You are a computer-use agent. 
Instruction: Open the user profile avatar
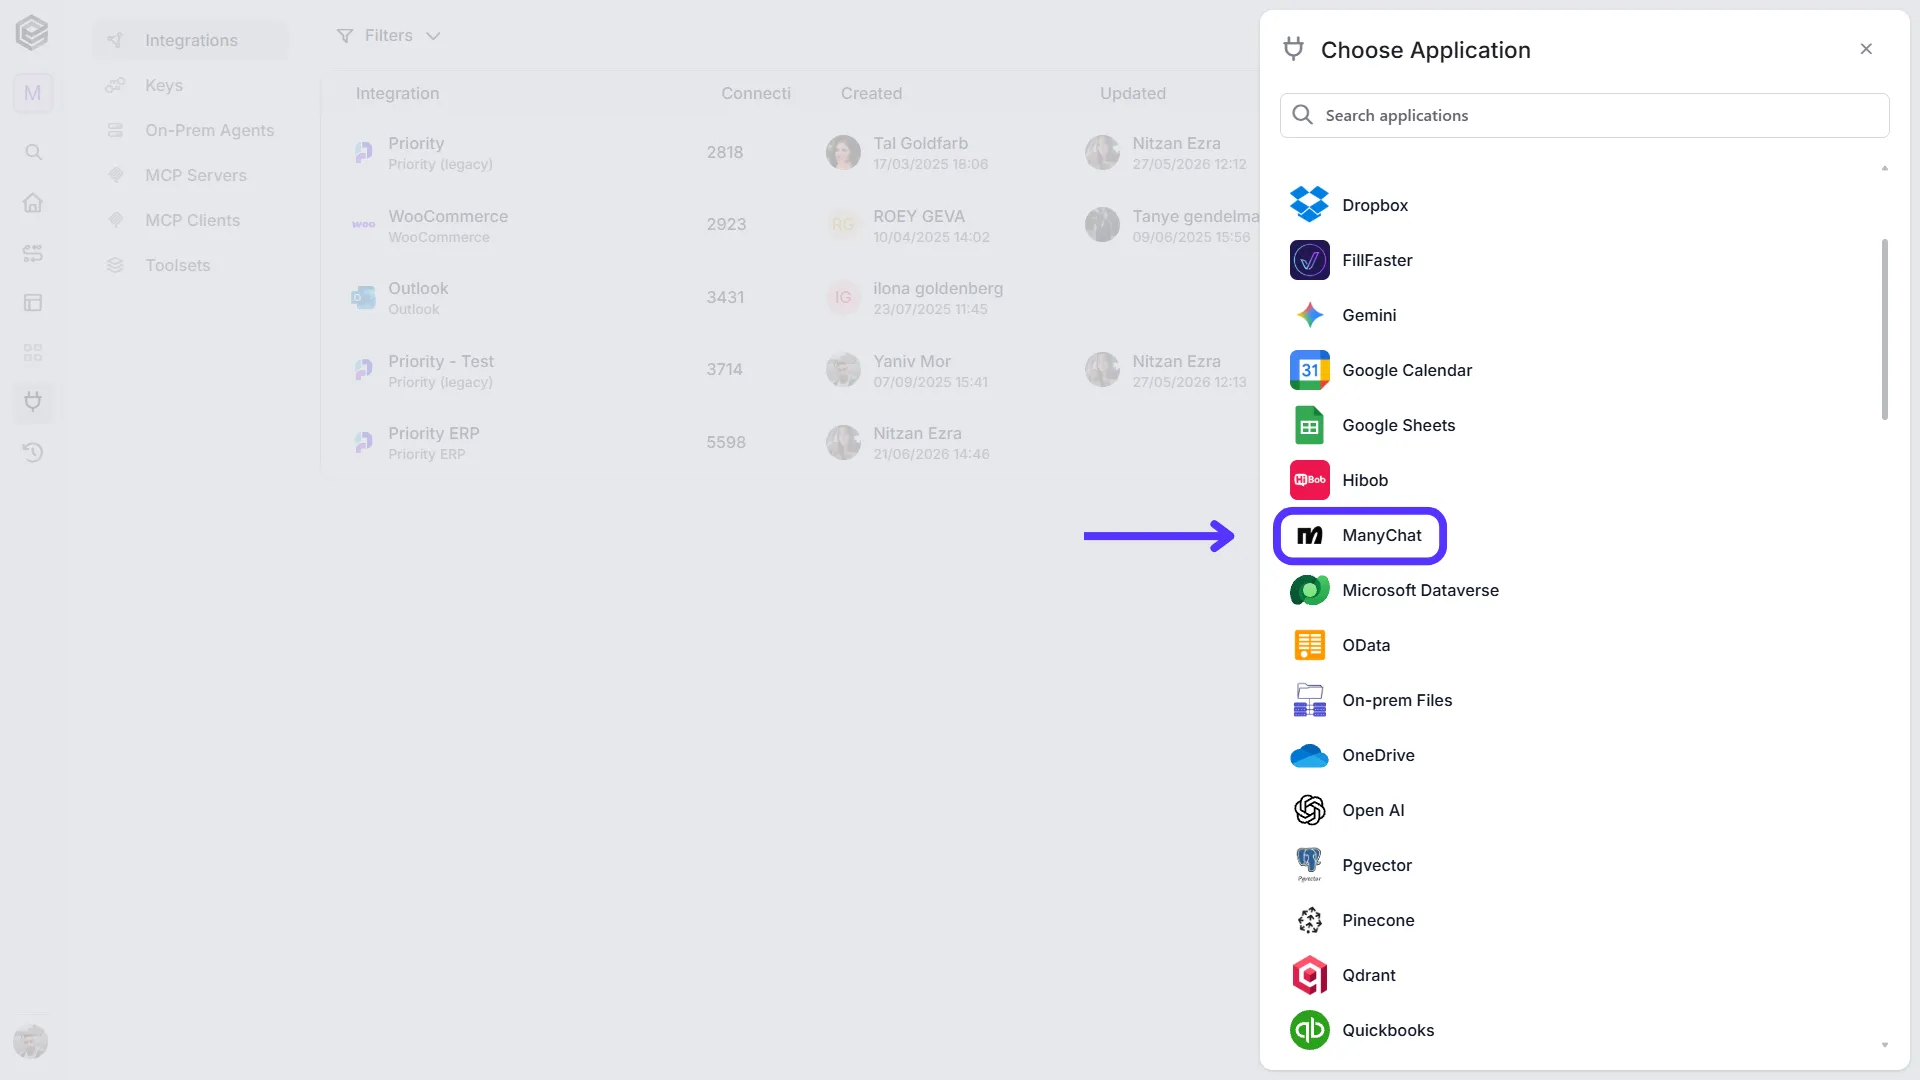coord(31,1041)
